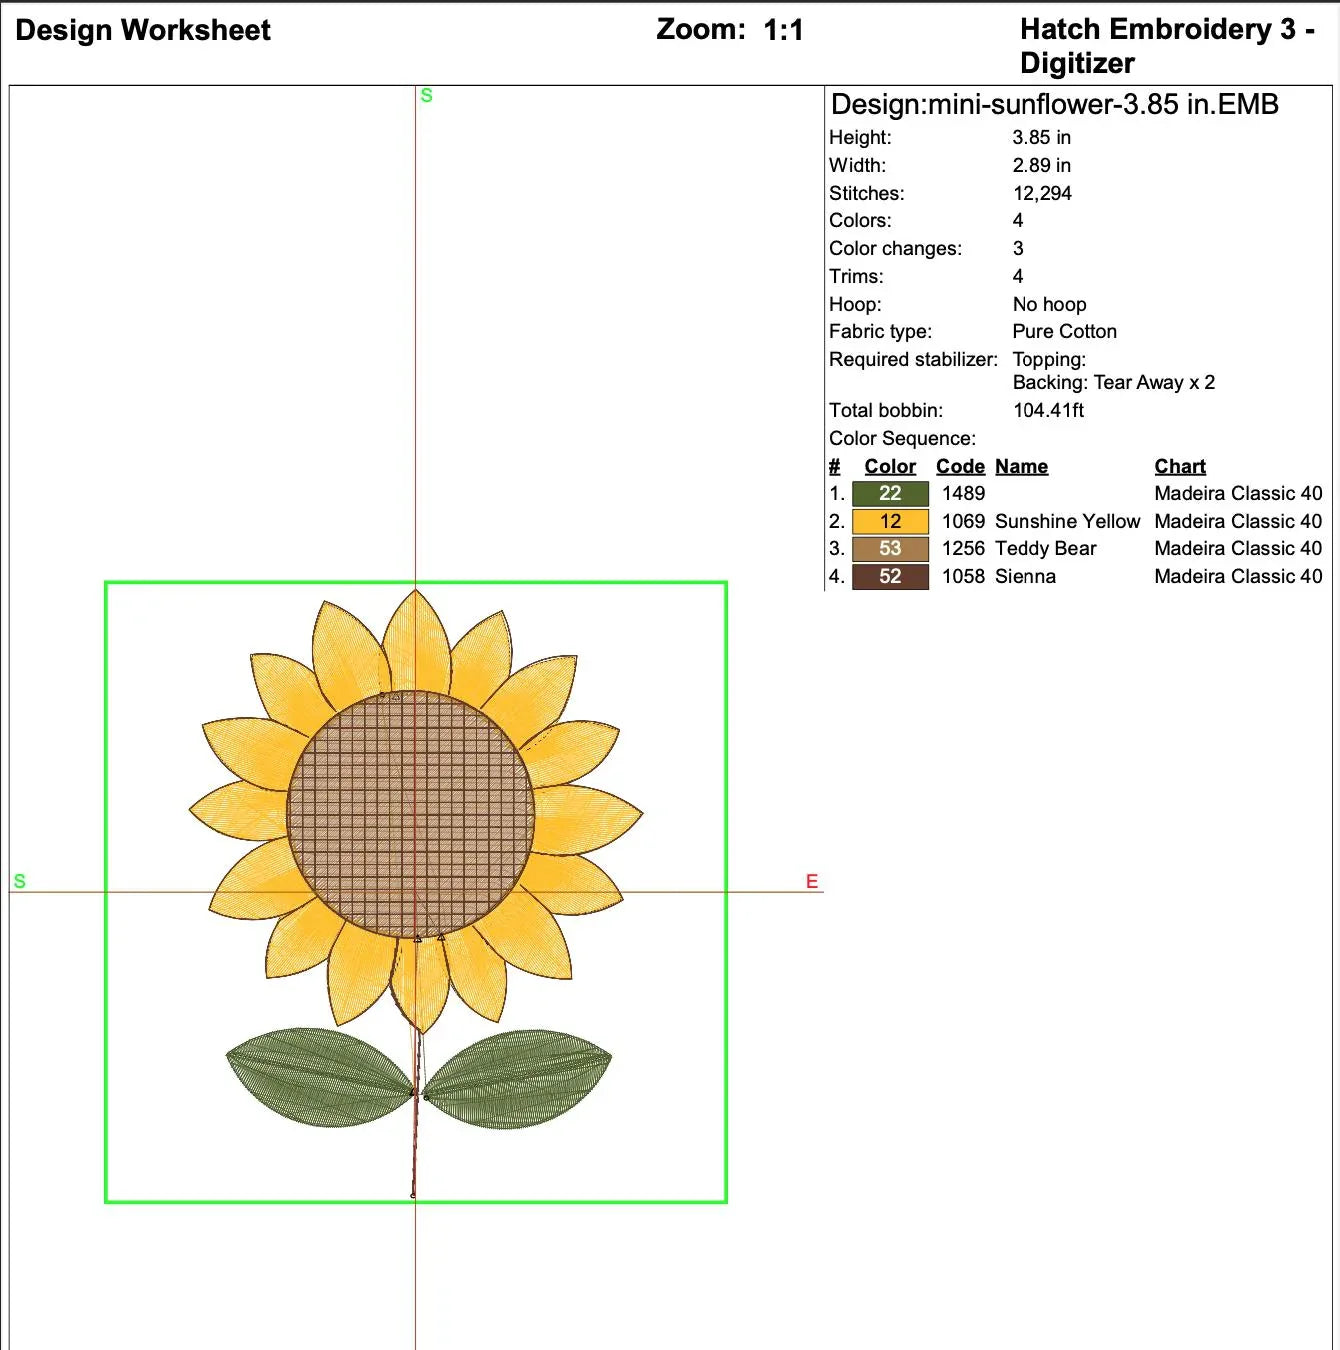The image size is (1340, 1350).
Task: Select the Teddy Bear color swatch 53
Action: point(888,548)
